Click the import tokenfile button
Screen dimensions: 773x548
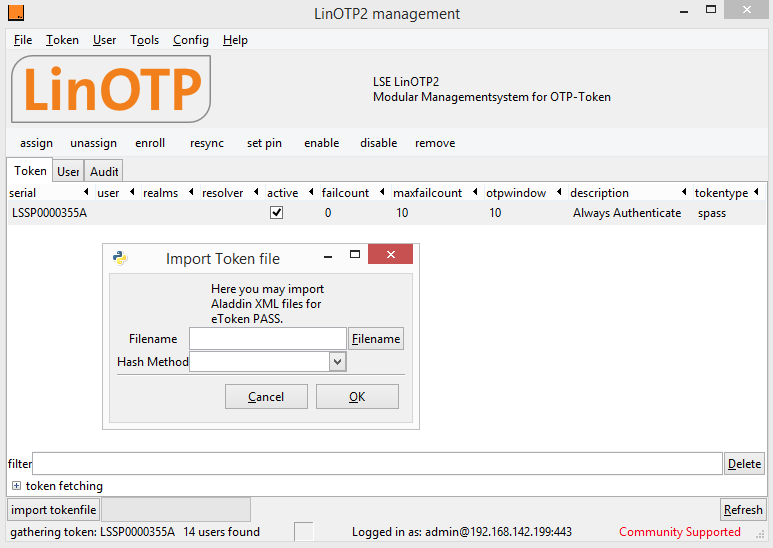tap(53, 510)
